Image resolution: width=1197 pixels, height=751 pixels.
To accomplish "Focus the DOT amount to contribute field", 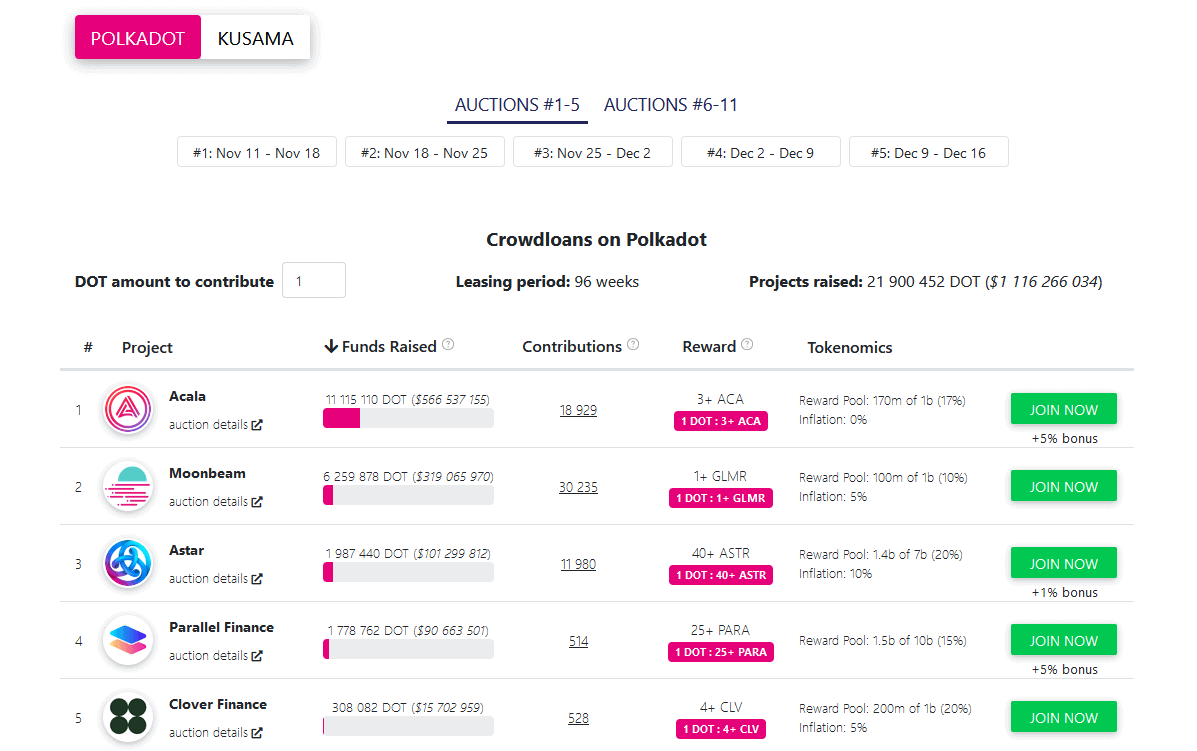I will pyautogui.click(x=314, y=281).
